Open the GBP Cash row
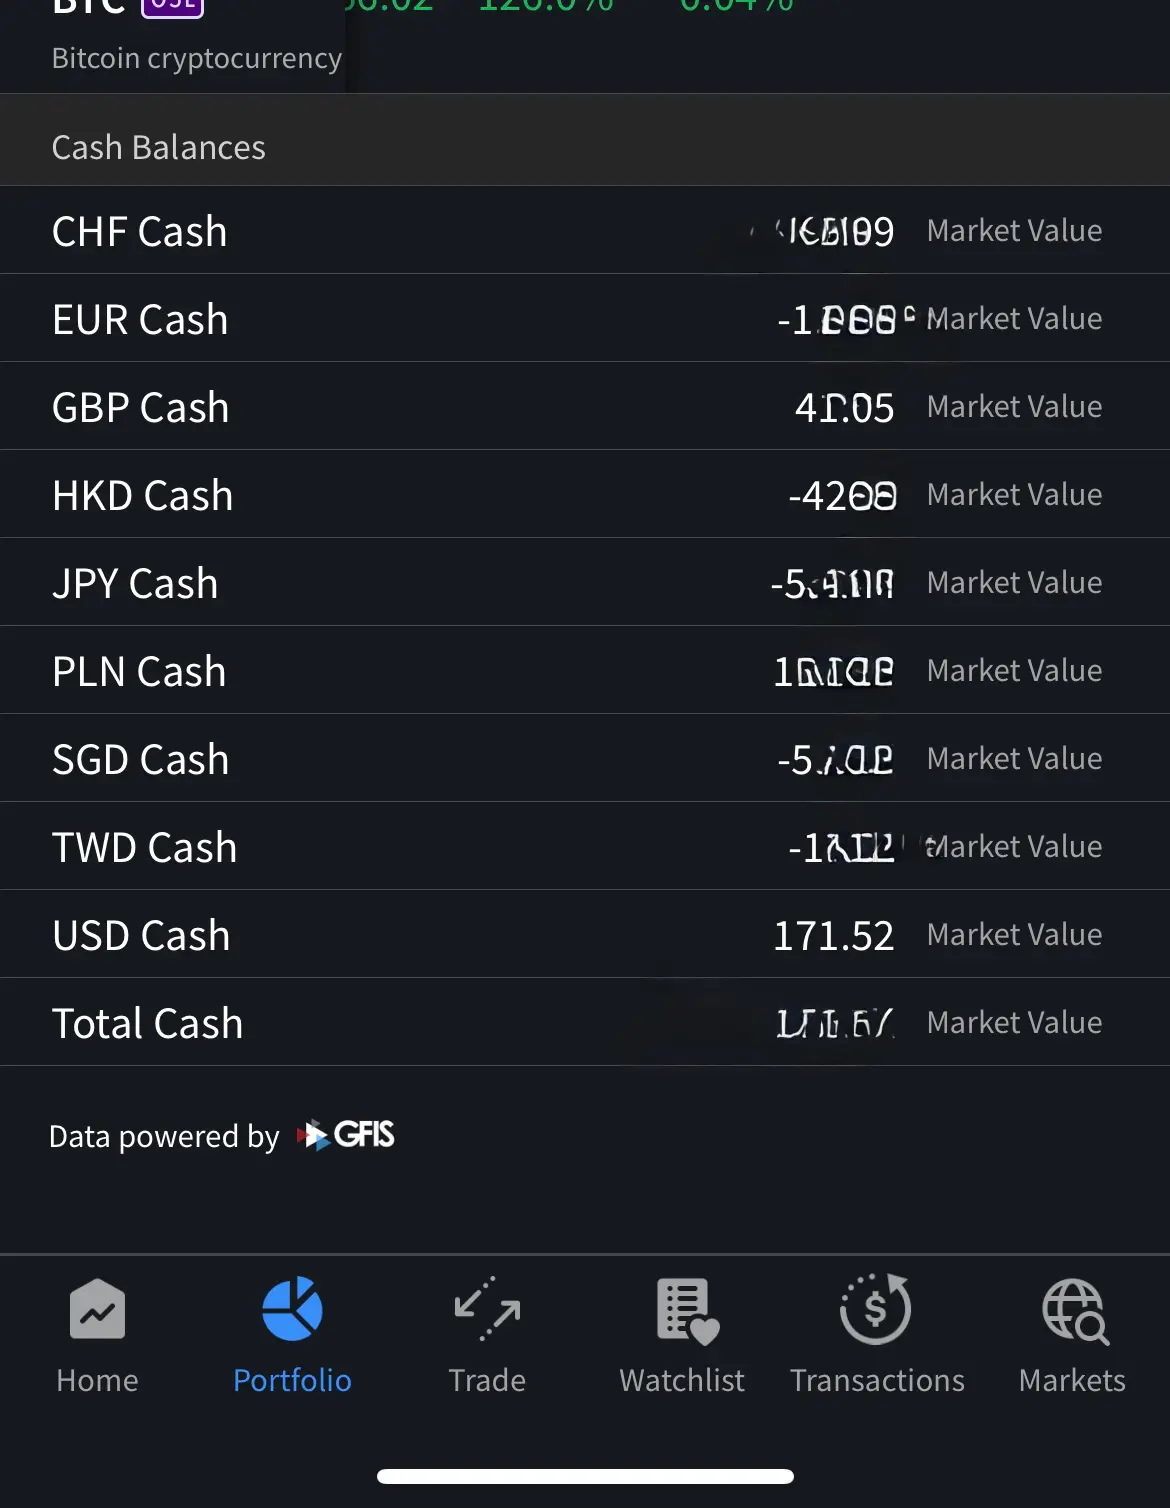 click(585, 406)
